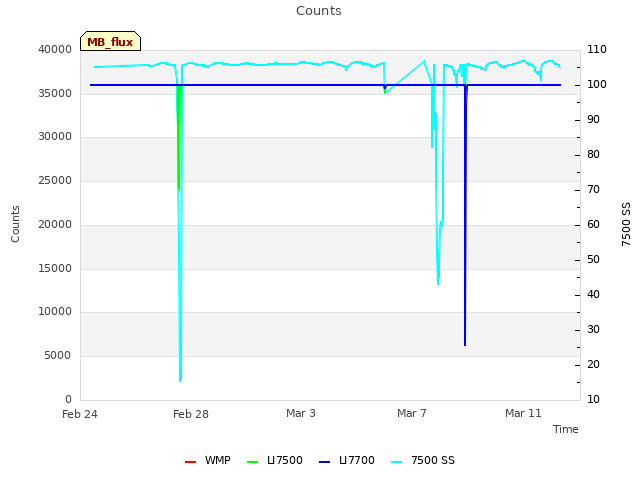Click the 20000 left axis value
The height and width of the screenshot is (480, 640).
[55, 224]
